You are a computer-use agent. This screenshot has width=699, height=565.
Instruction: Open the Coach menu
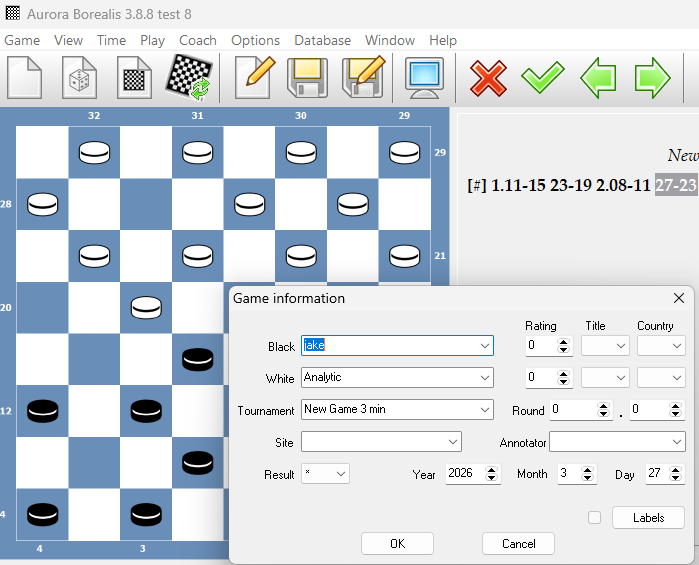(x=198, y=40)
